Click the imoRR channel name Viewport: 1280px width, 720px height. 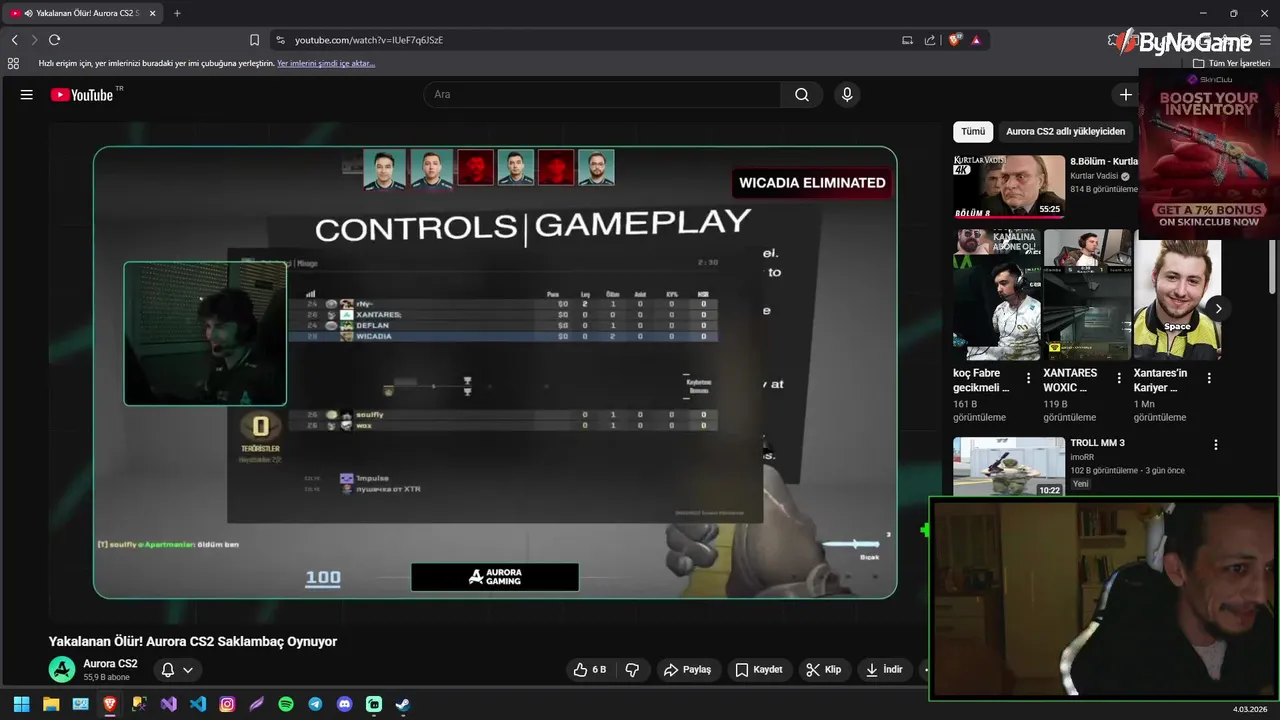click(x=1082, y=457)
